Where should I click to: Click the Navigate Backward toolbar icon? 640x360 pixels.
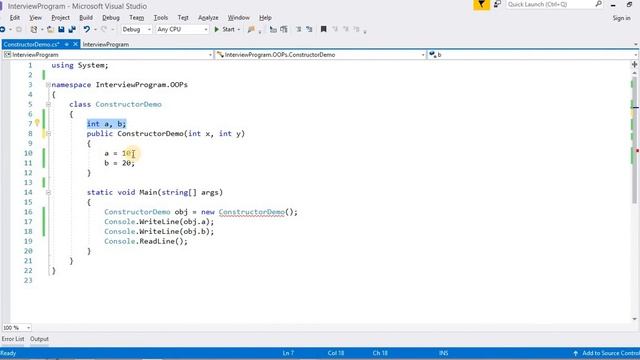coord(2,29)
